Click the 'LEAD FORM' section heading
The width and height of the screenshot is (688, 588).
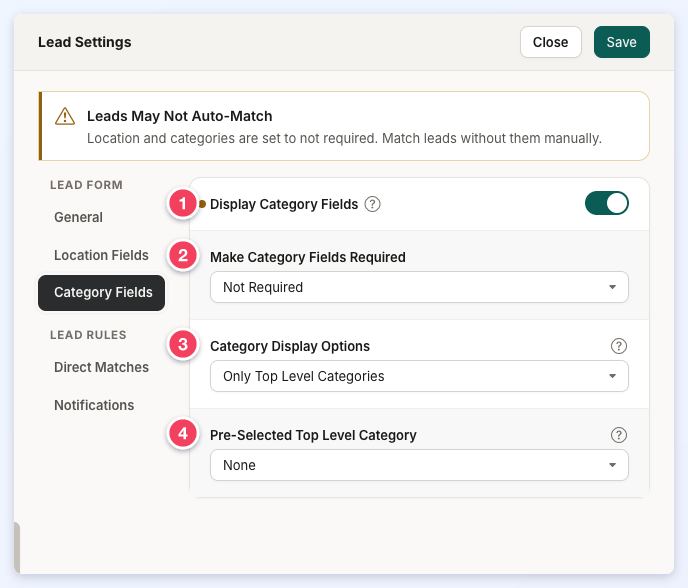pos(86,185)
